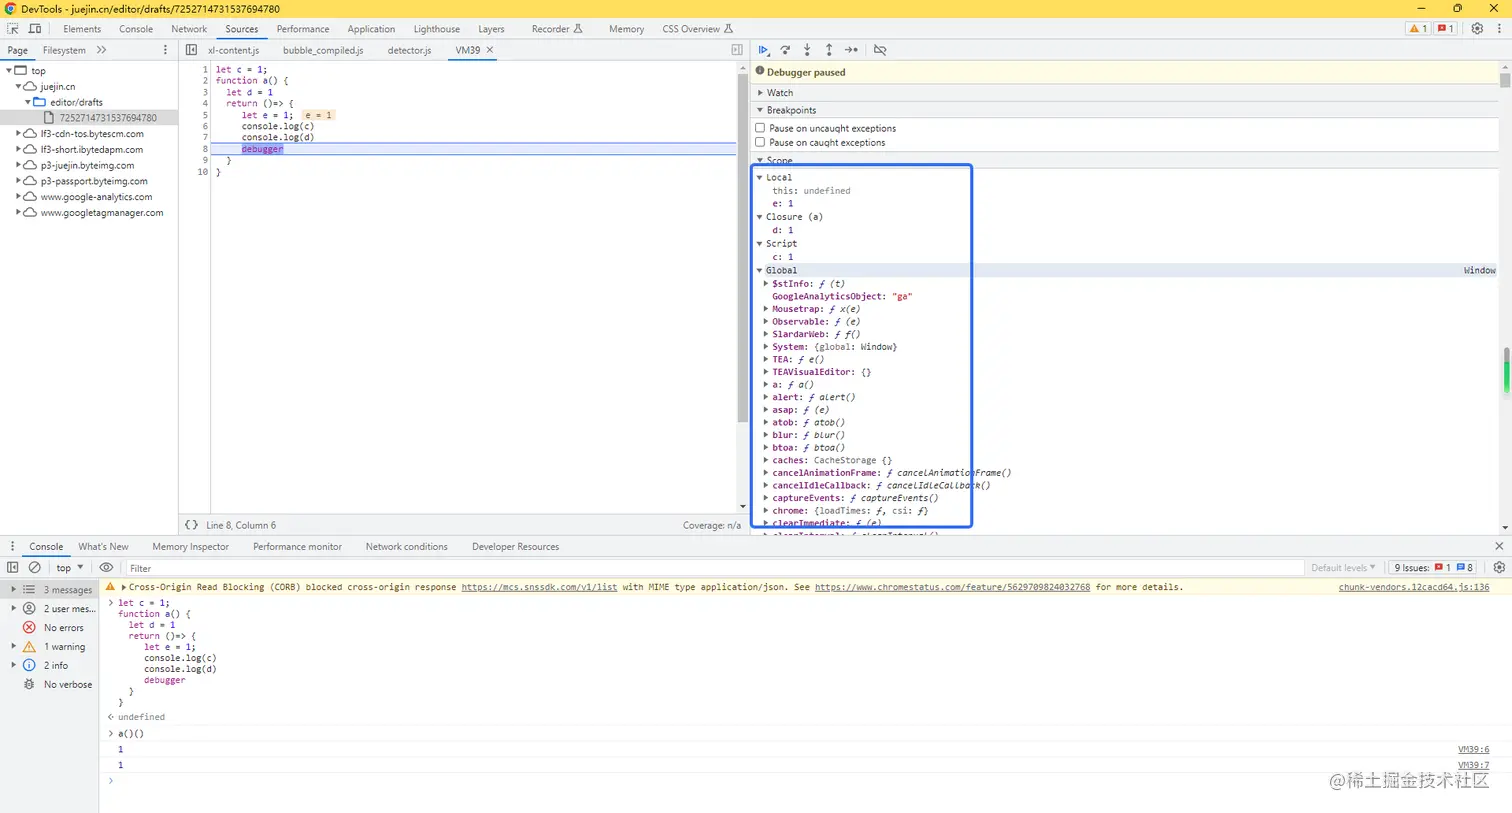1512x813 pixels.
Task: Open the top context dropdown
Action: coord(70,568)
